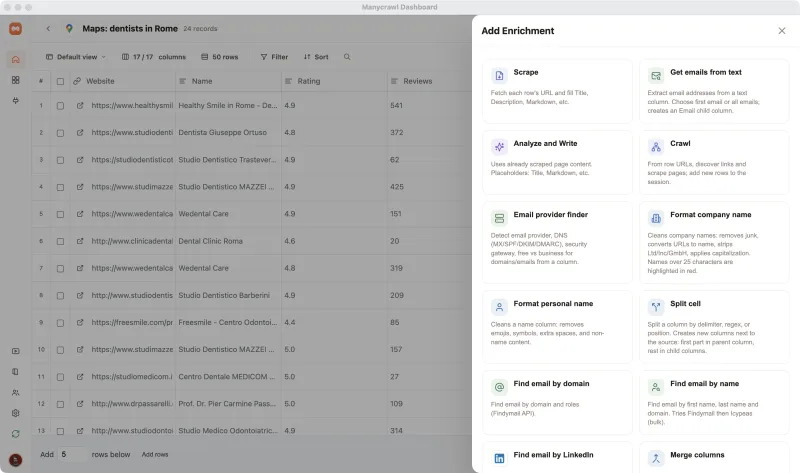Open the table search magnifier

pos(347,57)
